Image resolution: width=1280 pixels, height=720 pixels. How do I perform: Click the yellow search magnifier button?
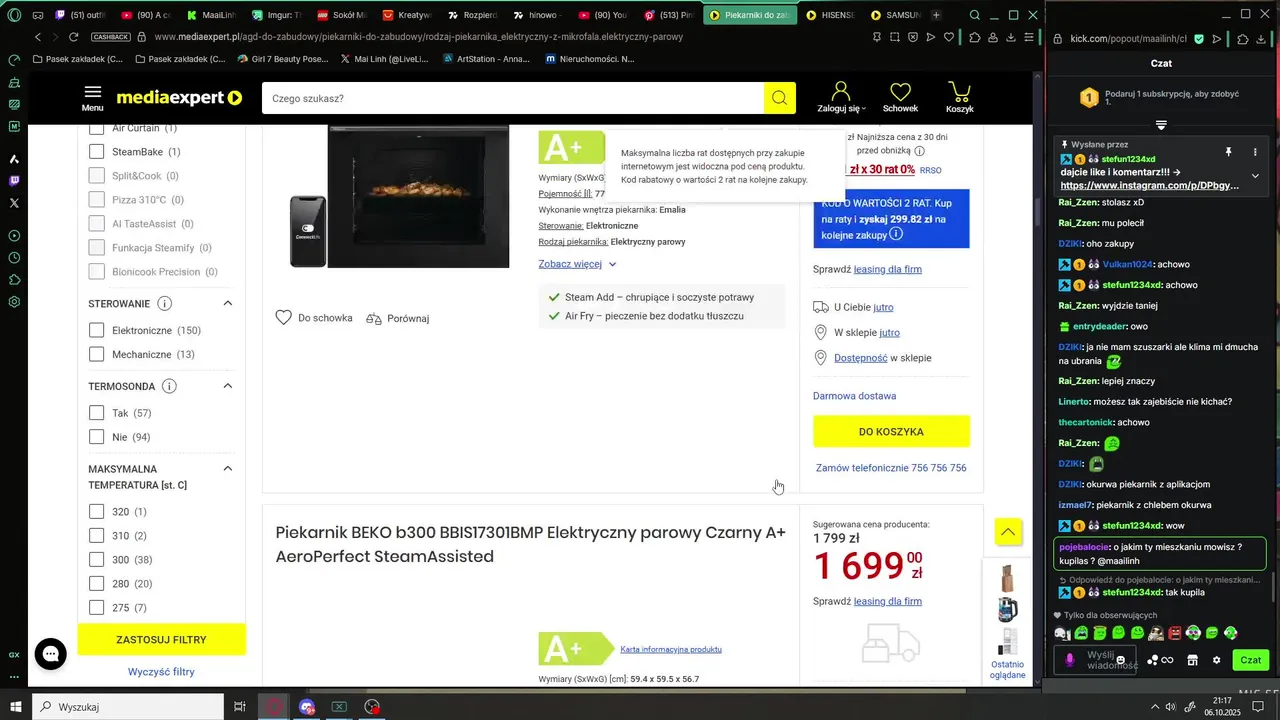[780, 98]
